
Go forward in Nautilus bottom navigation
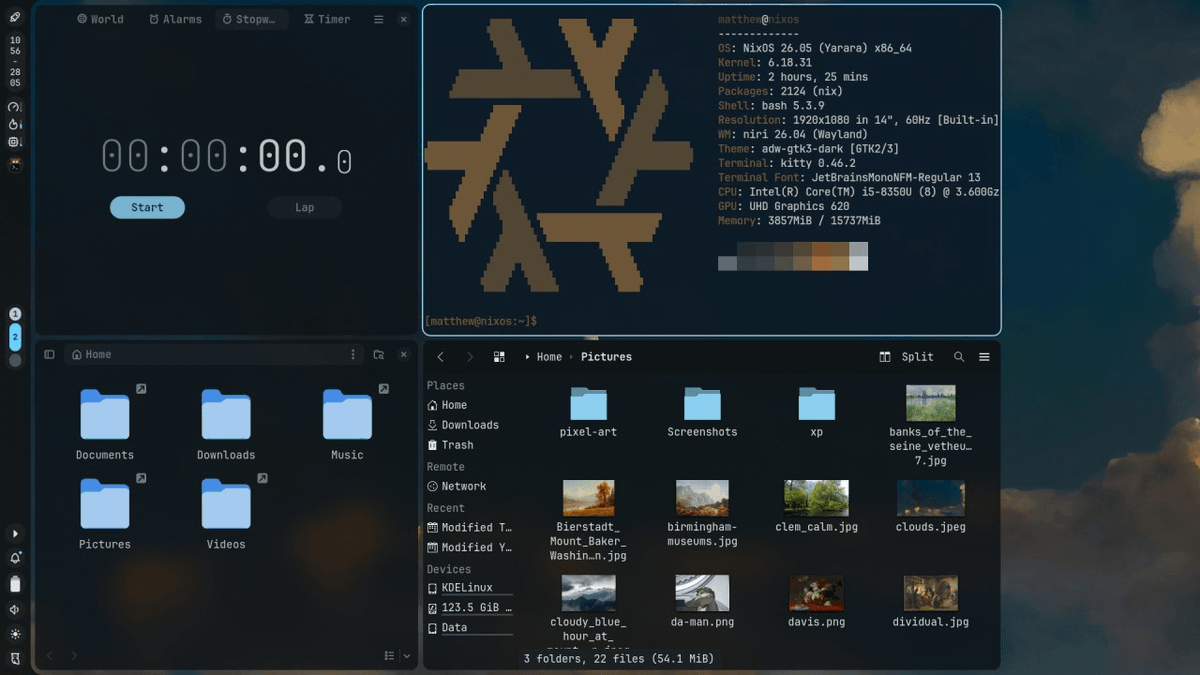74,656
